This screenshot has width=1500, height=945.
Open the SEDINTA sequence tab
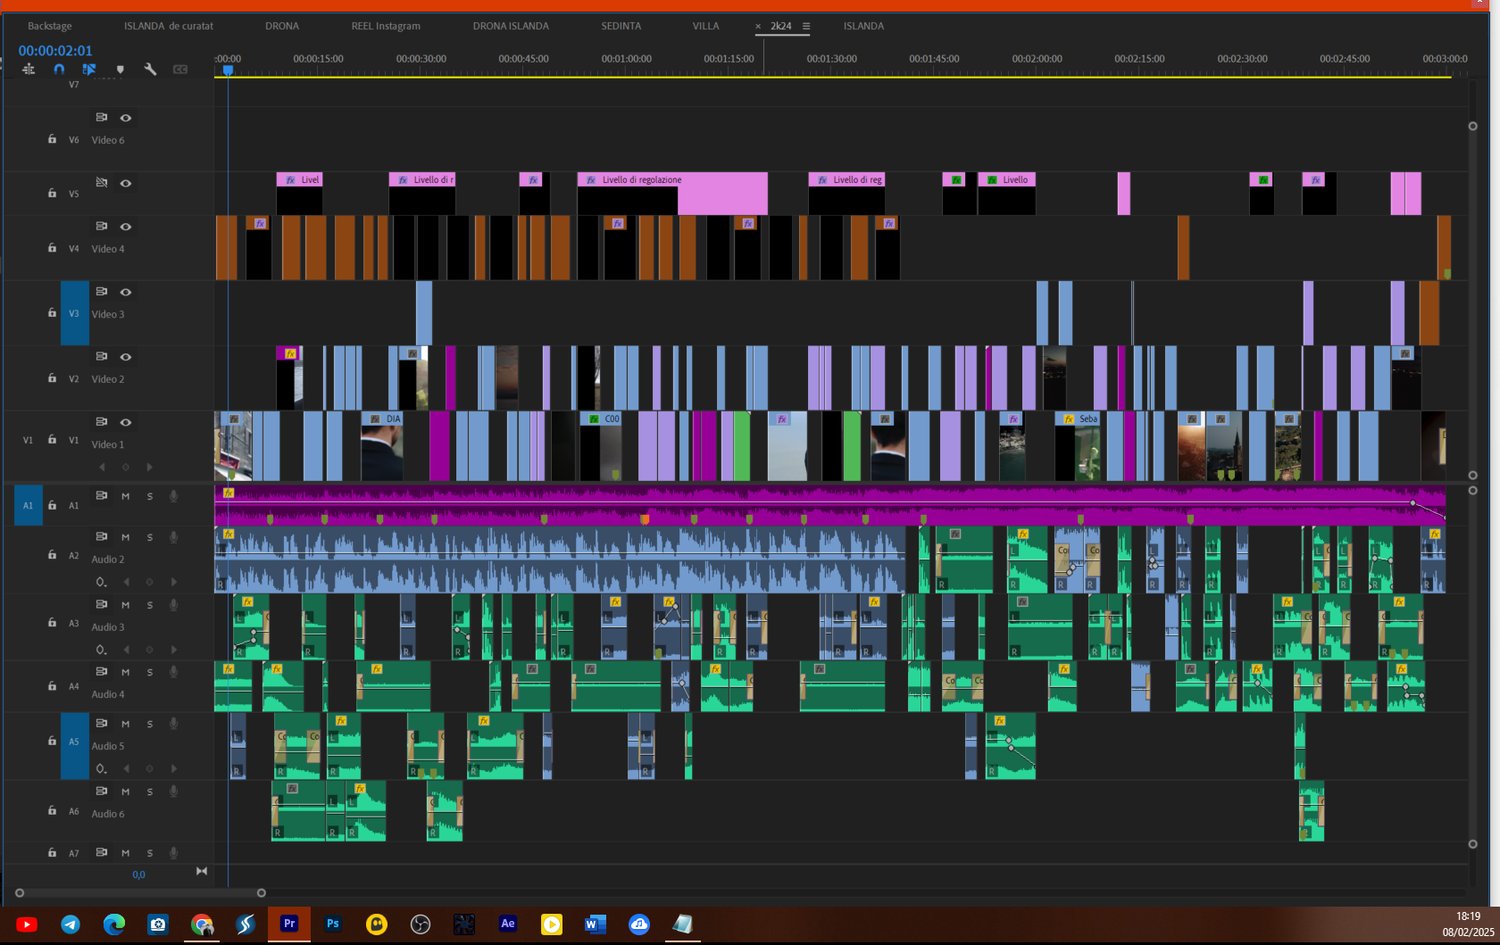[621, 26]
